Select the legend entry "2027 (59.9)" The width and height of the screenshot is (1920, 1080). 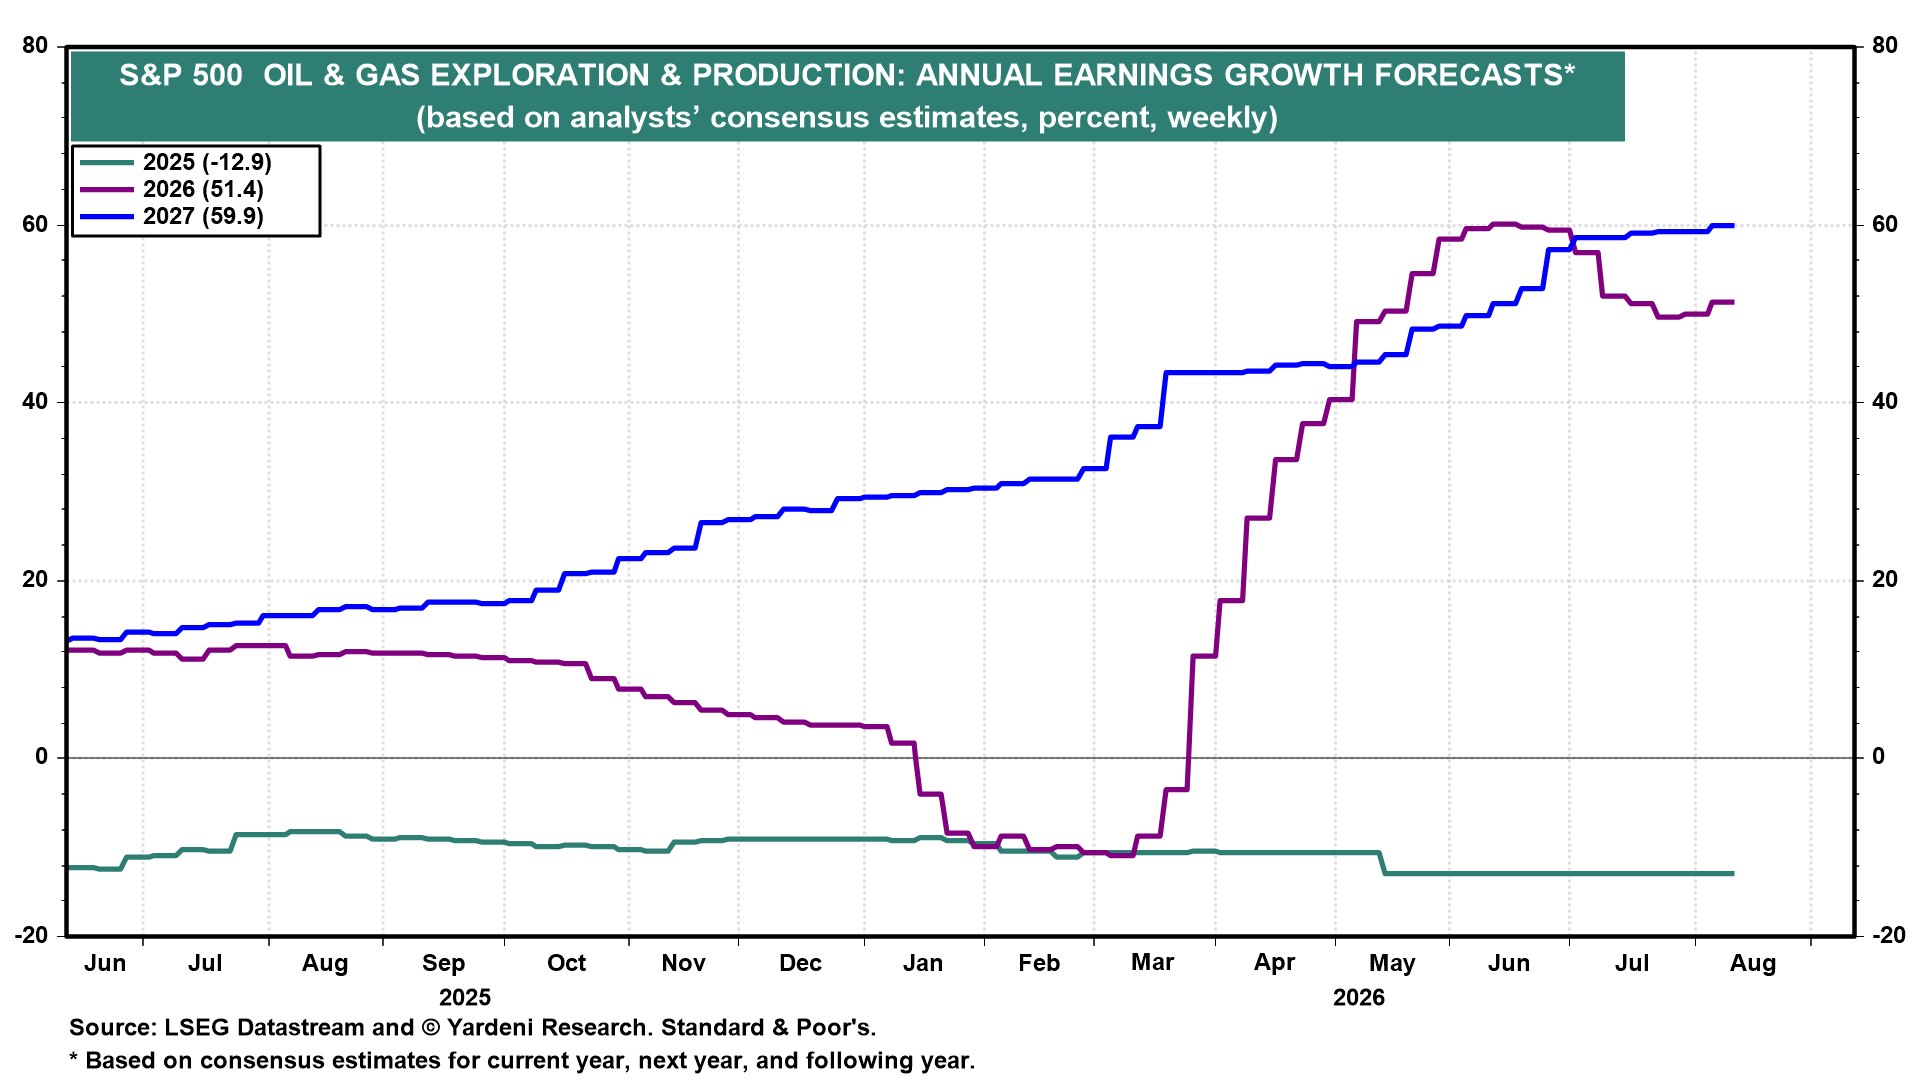[203, 216]
